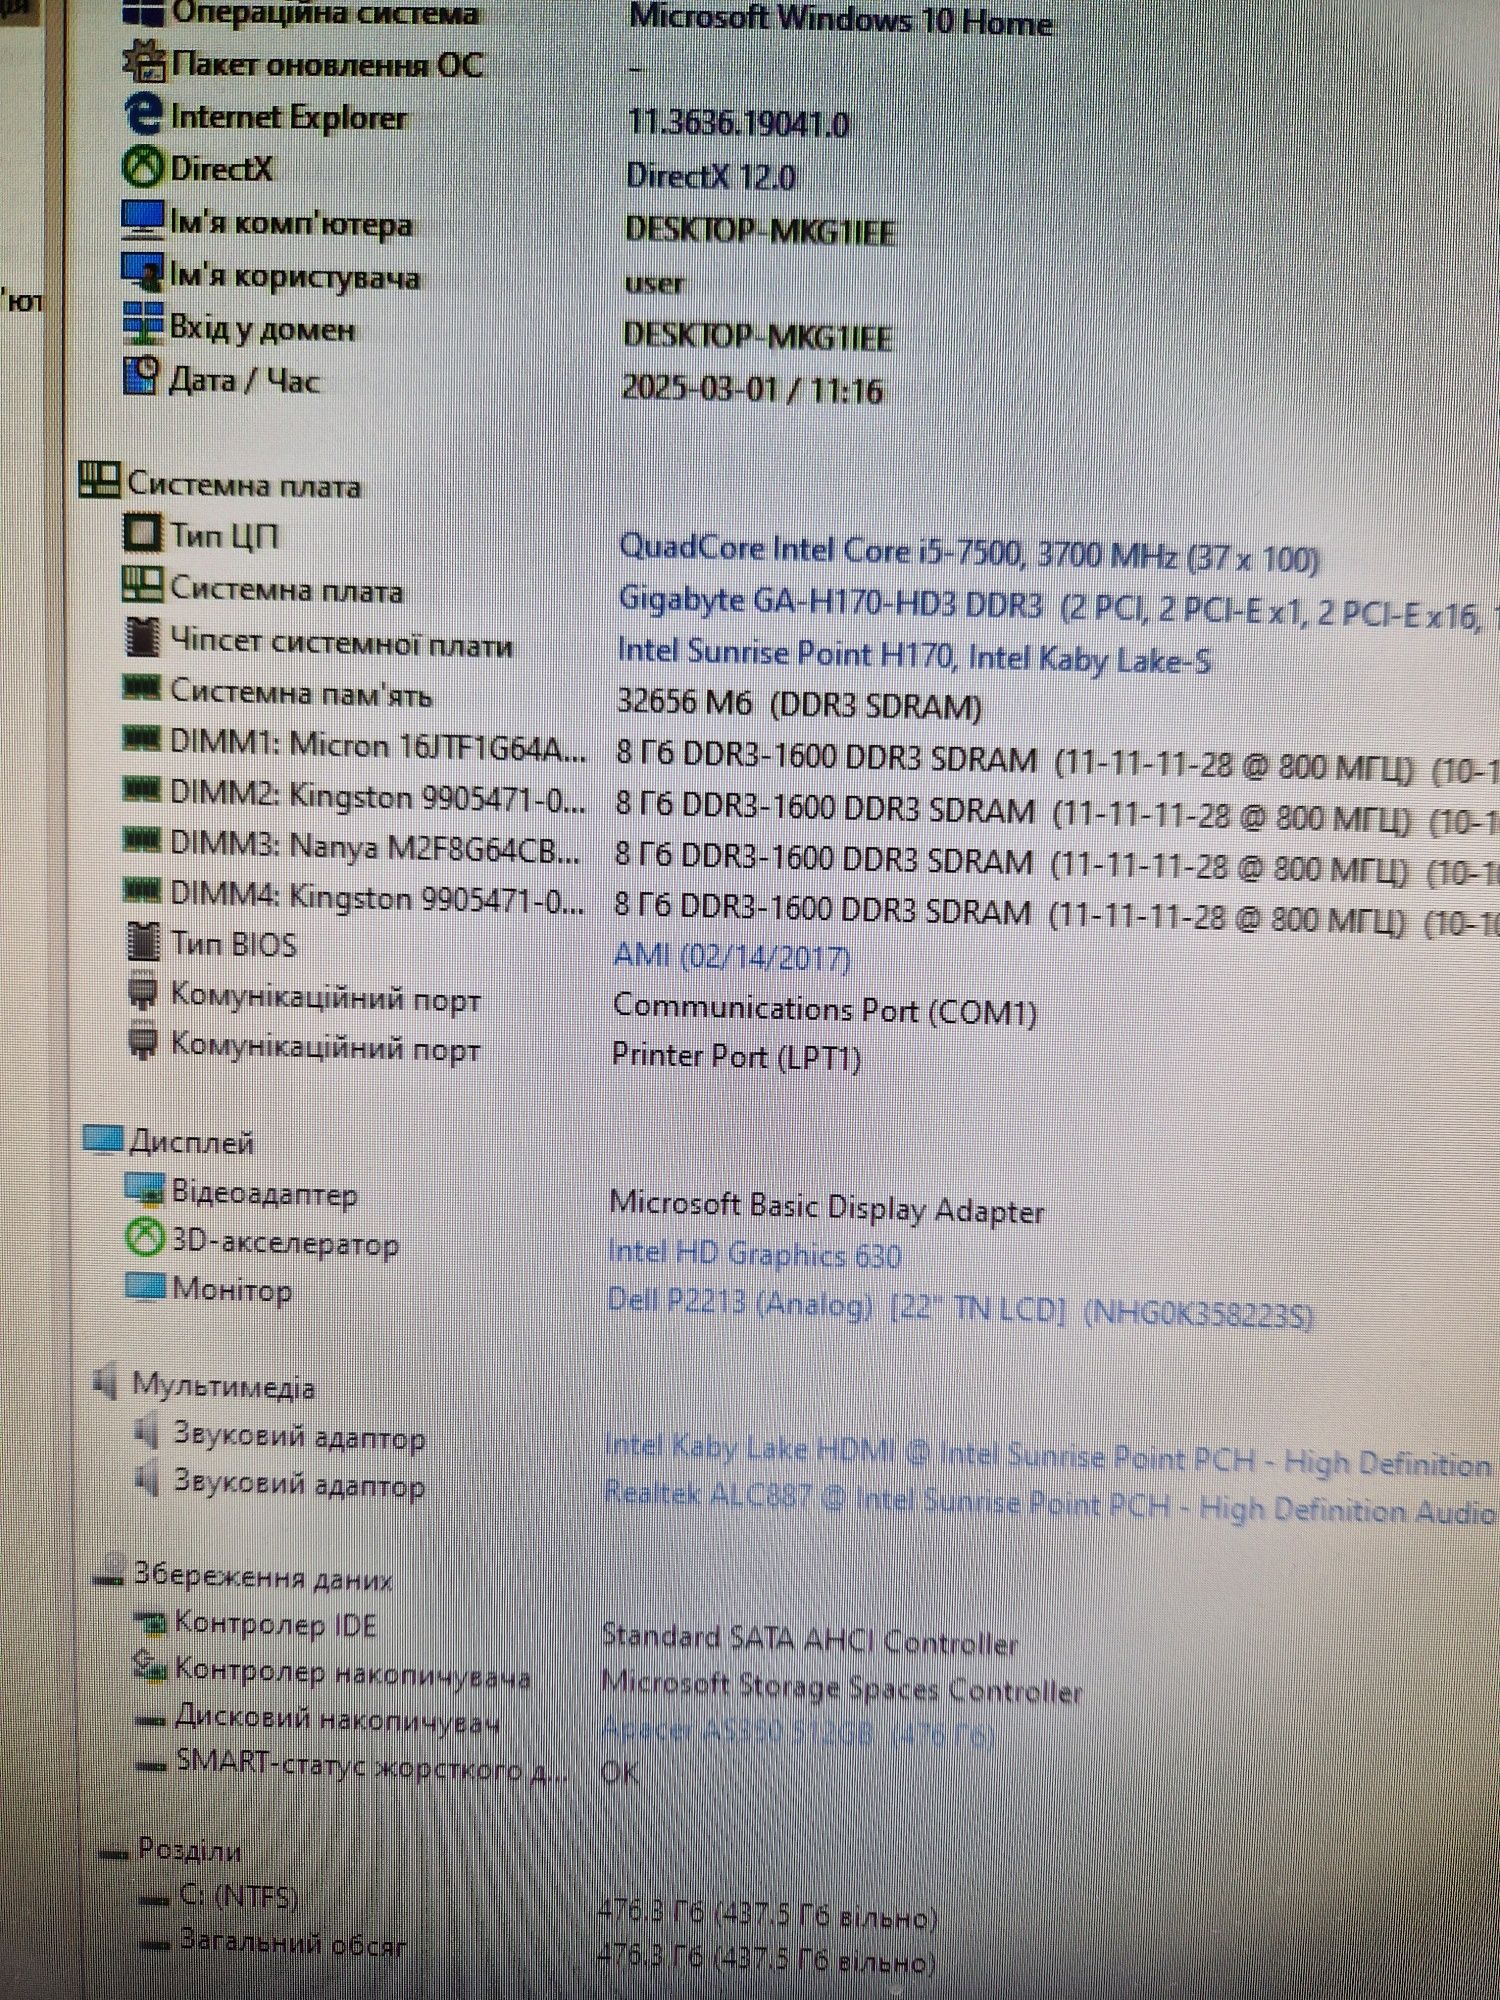This screenshot has height=2000, width=1500.
Task: Select the Printer Port (LPT1) value
Action: [x=736, y=1056]
